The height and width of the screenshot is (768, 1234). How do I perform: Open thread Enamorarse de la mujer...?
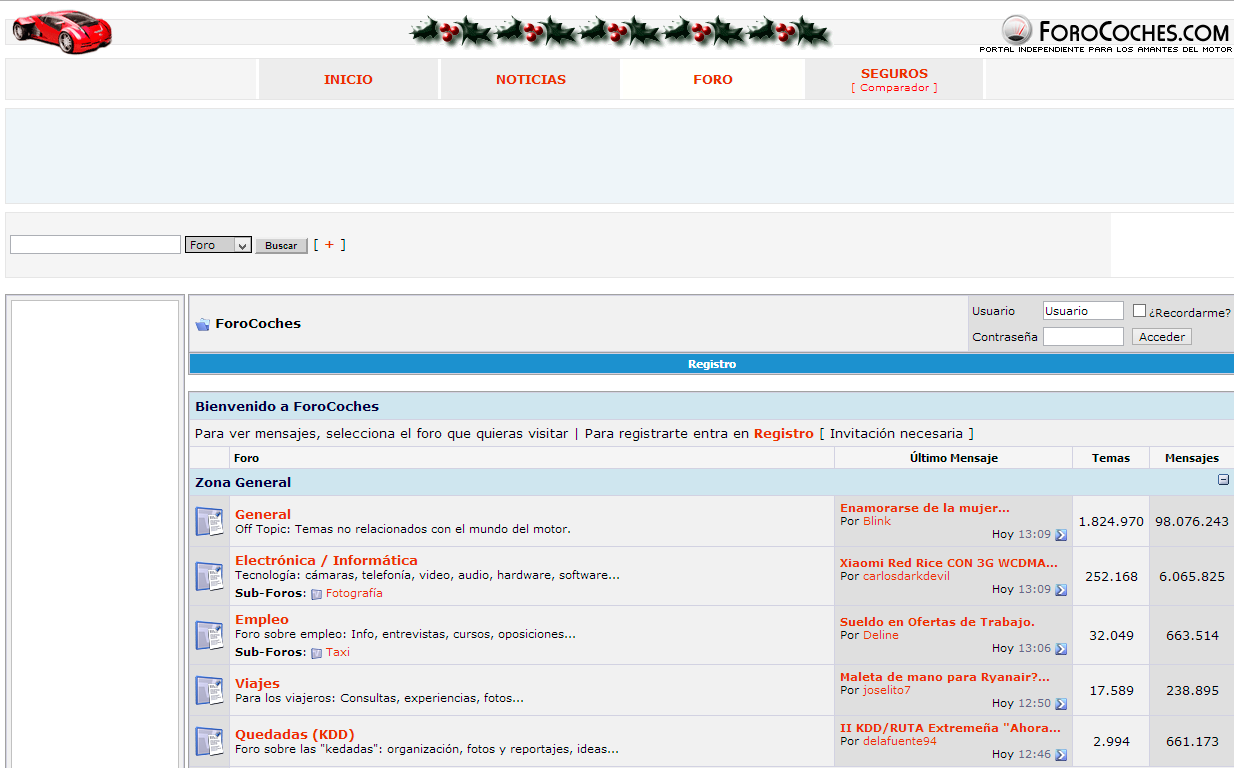[925, 508]
